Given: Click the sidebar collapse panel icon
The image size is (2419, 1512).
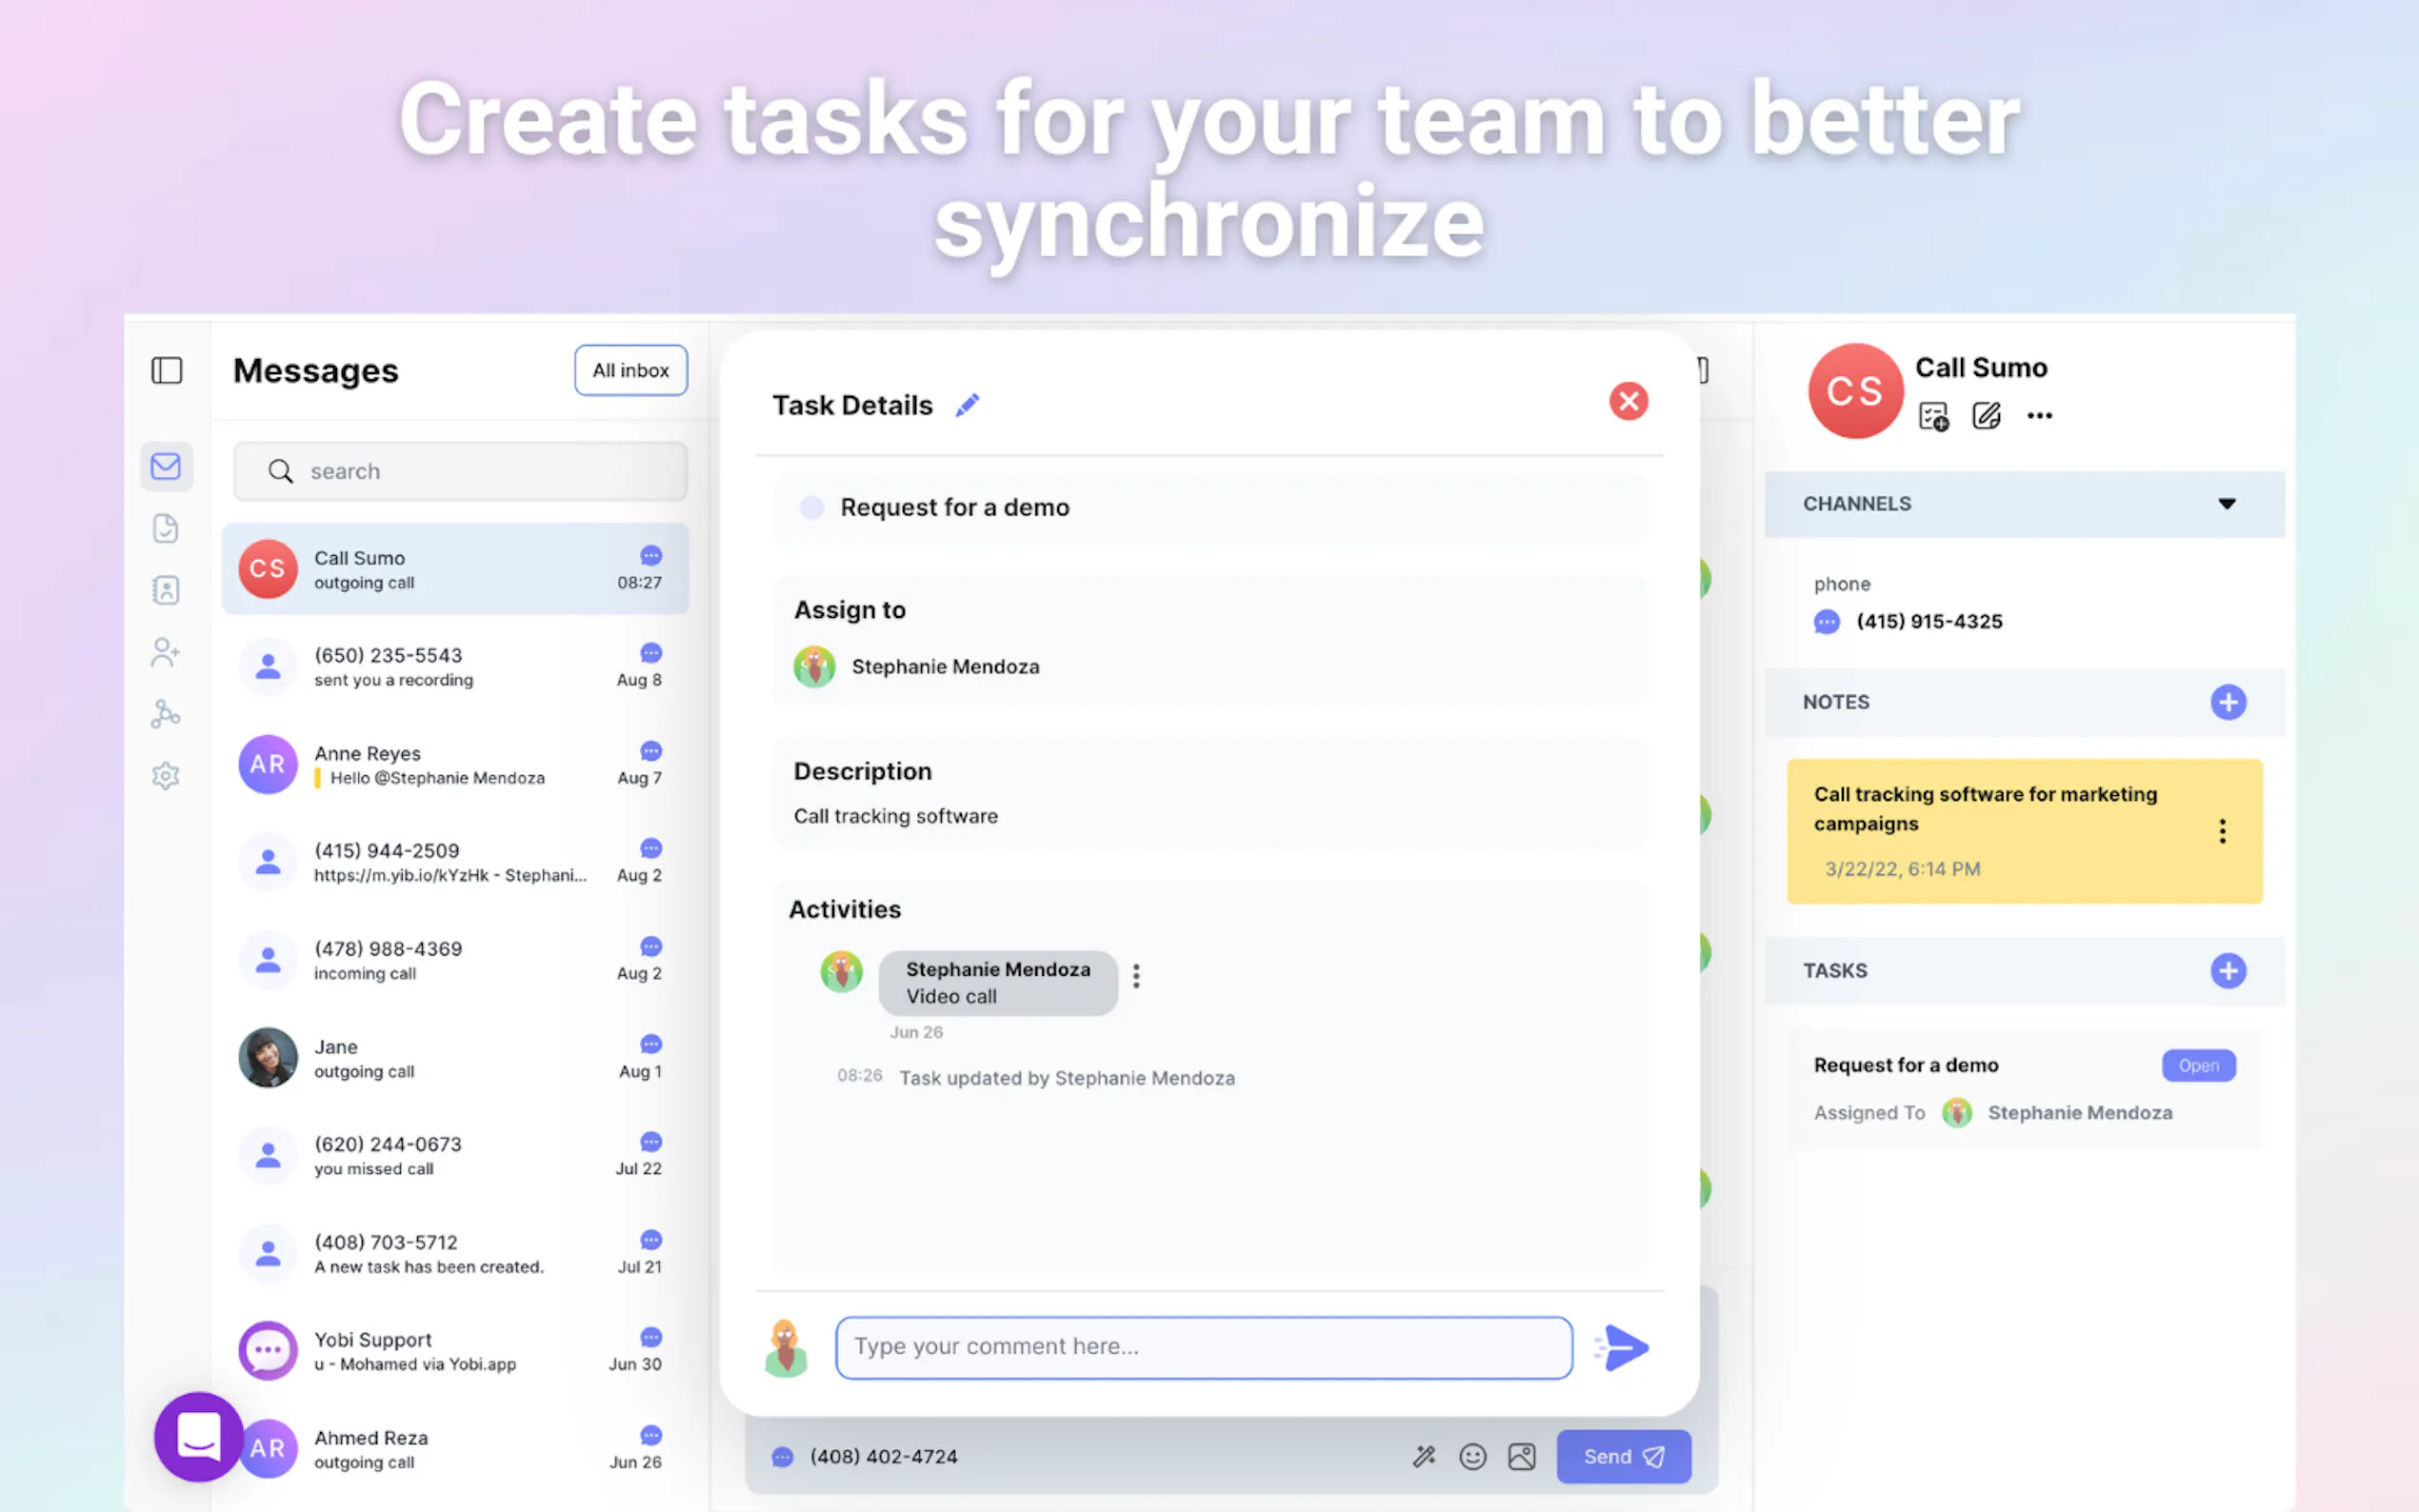Looking at the screenshot, I should (x=166, y=371).
